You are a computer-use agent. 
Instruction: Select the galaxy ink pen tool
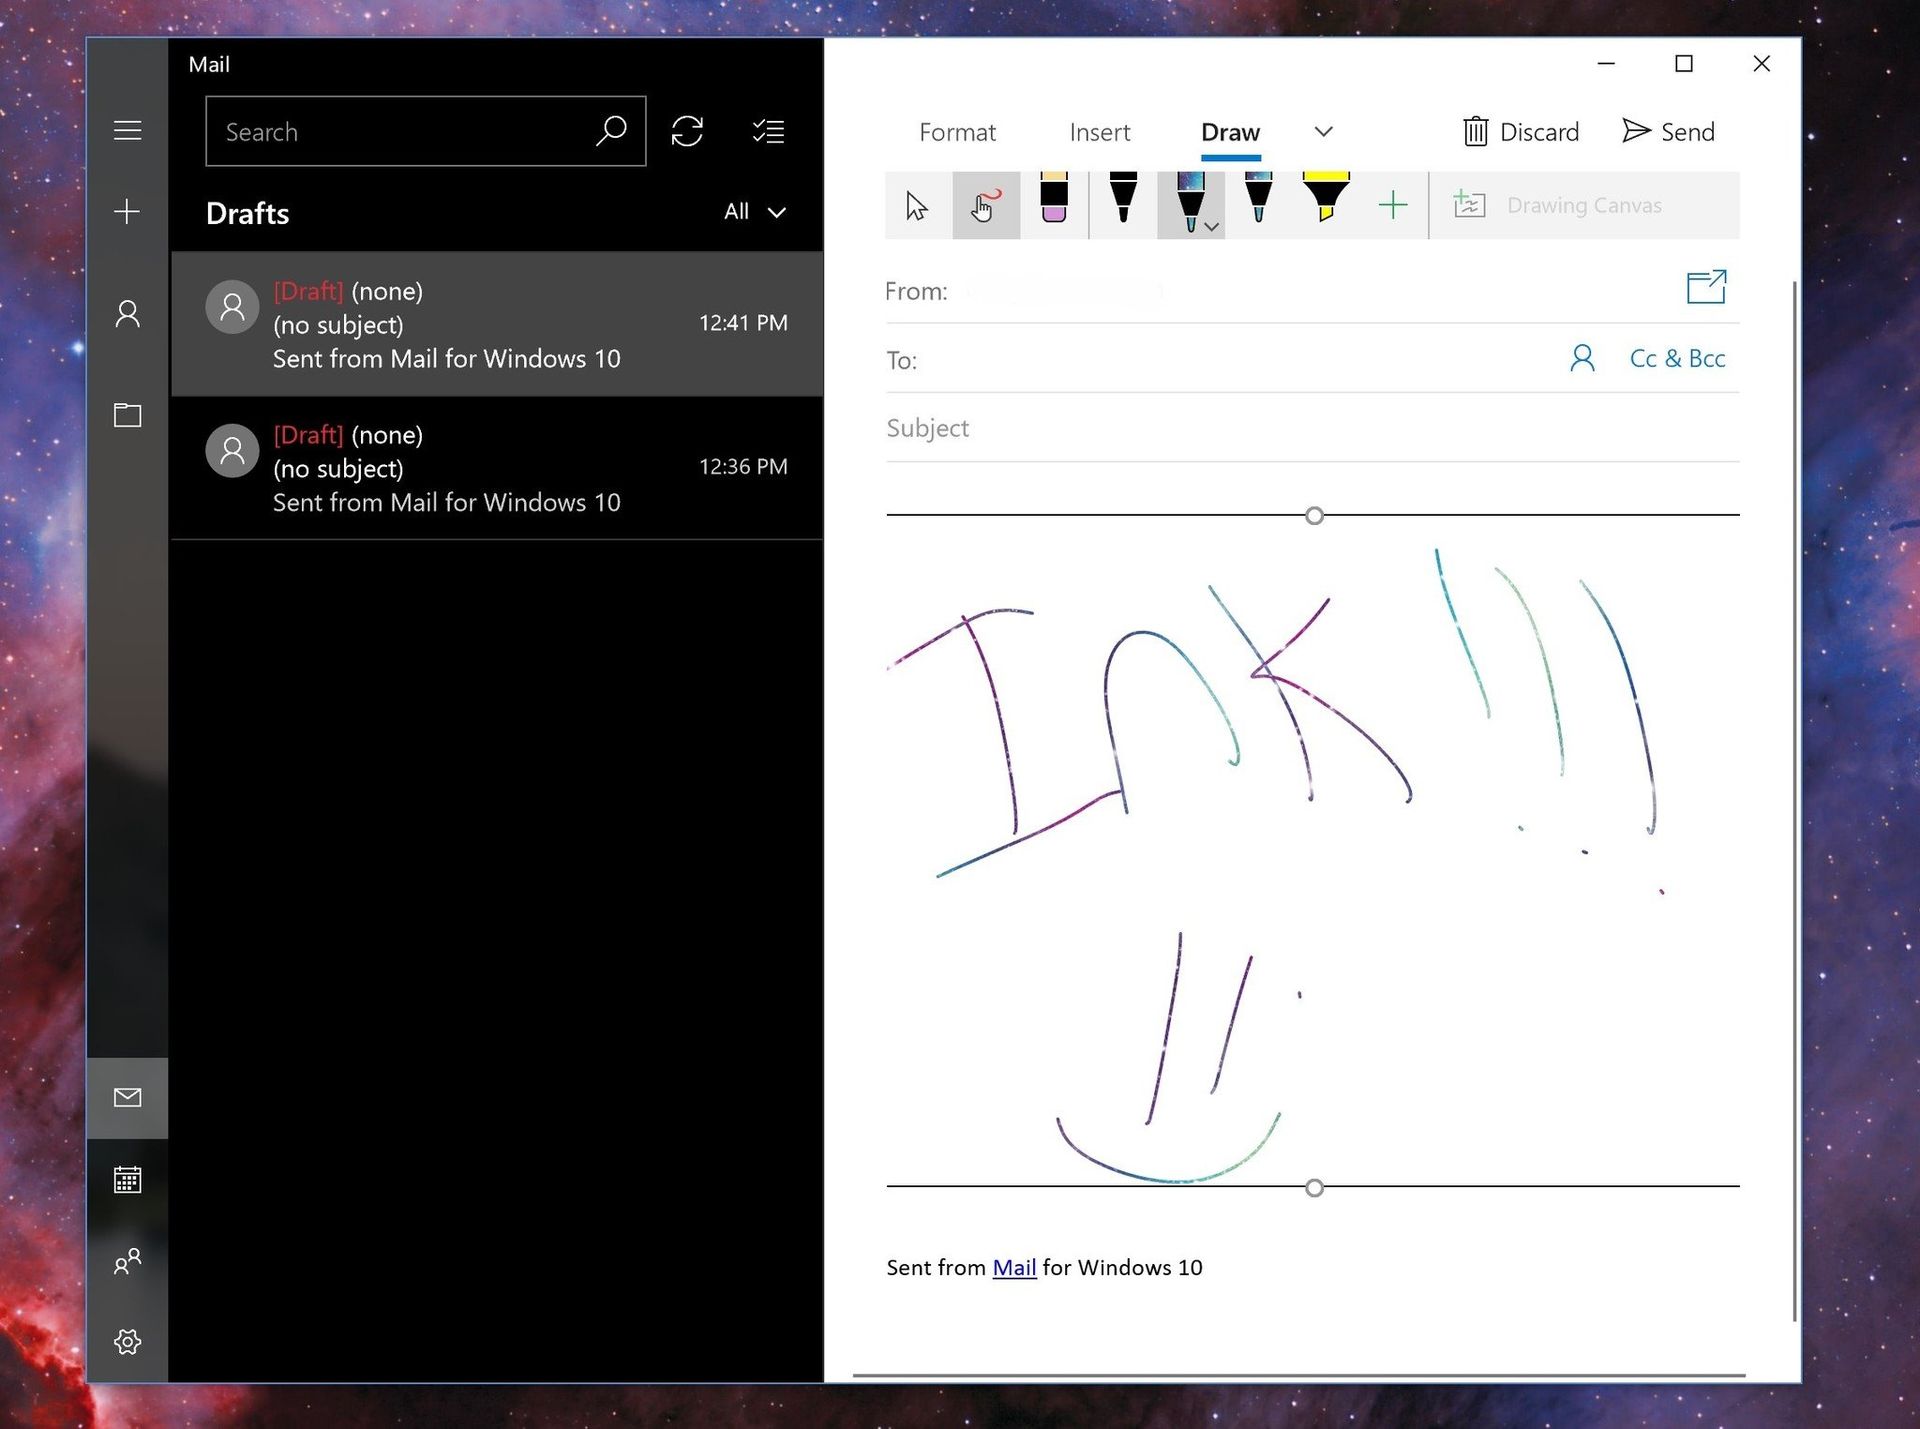point(1190,205)
